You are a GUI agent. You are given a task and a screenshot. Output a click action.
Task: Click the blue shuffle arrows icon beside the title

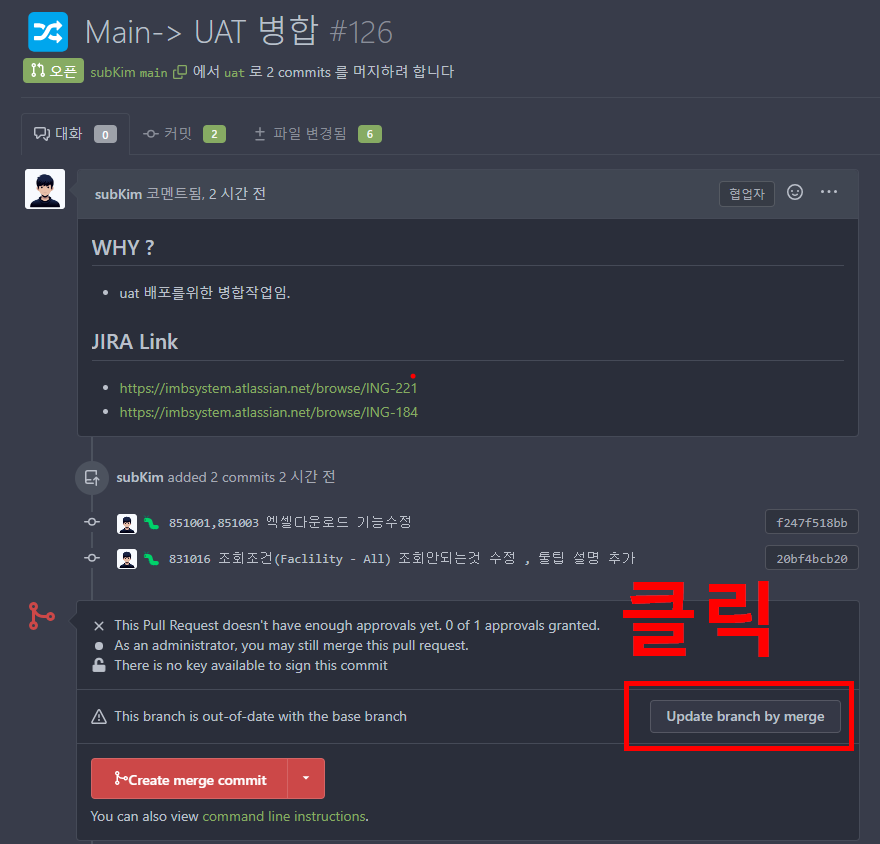pyautogui.click(x=48, y=32)
